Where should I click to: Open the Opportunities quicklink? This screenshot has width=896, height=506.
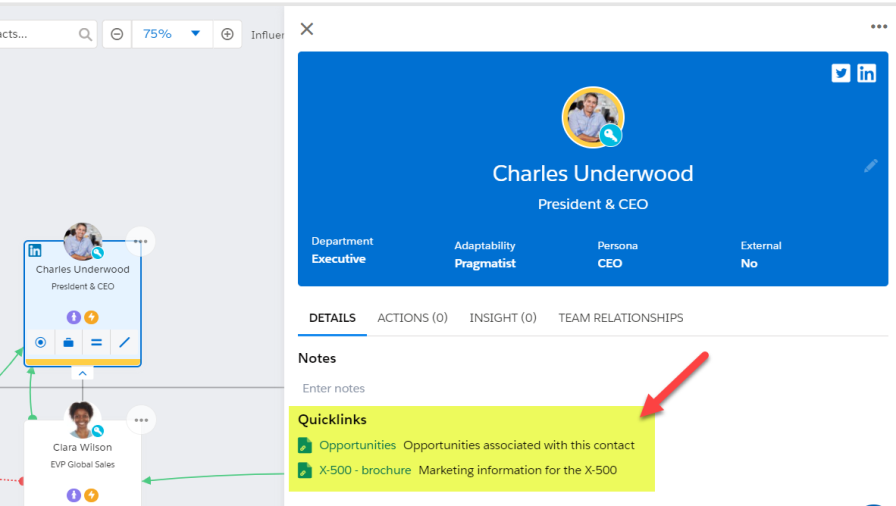point(357,445)
